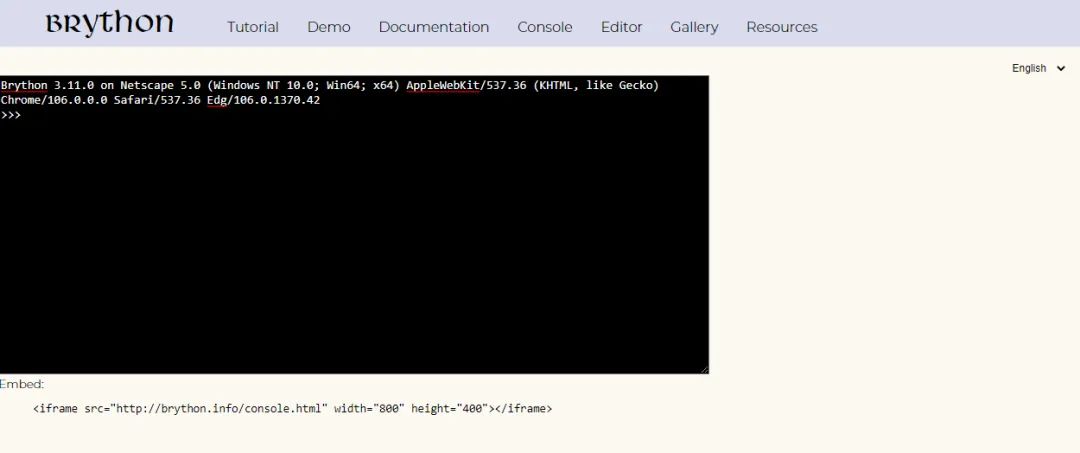Click the iframe embed code text
The width and height of the screenshot is (1080, 453).
[293, 408]
